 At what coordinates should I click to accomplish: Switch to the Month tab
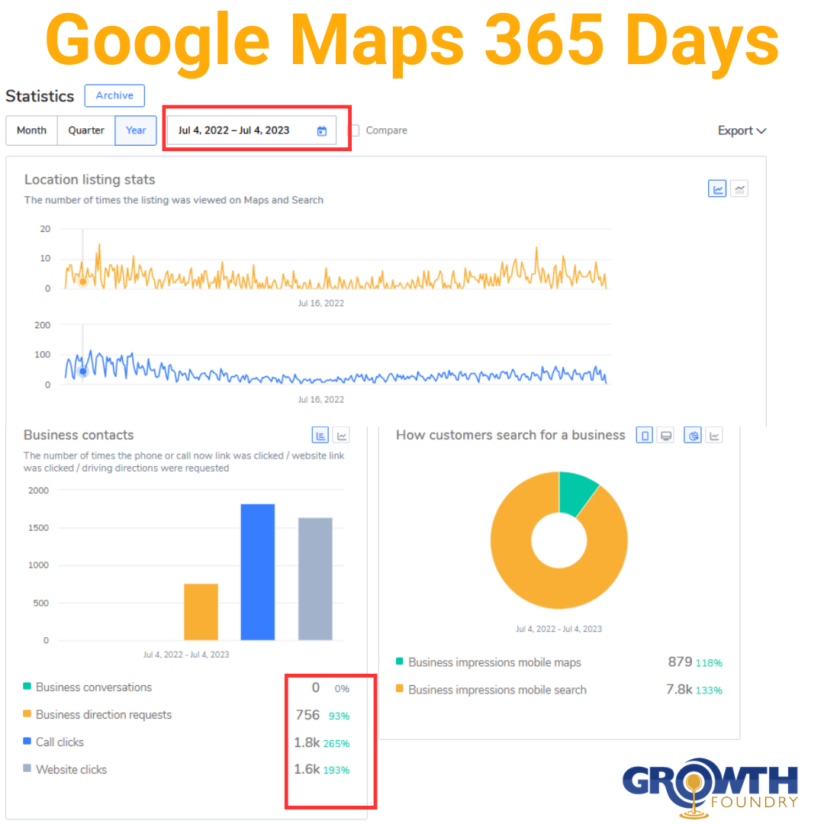coord(31,130)
